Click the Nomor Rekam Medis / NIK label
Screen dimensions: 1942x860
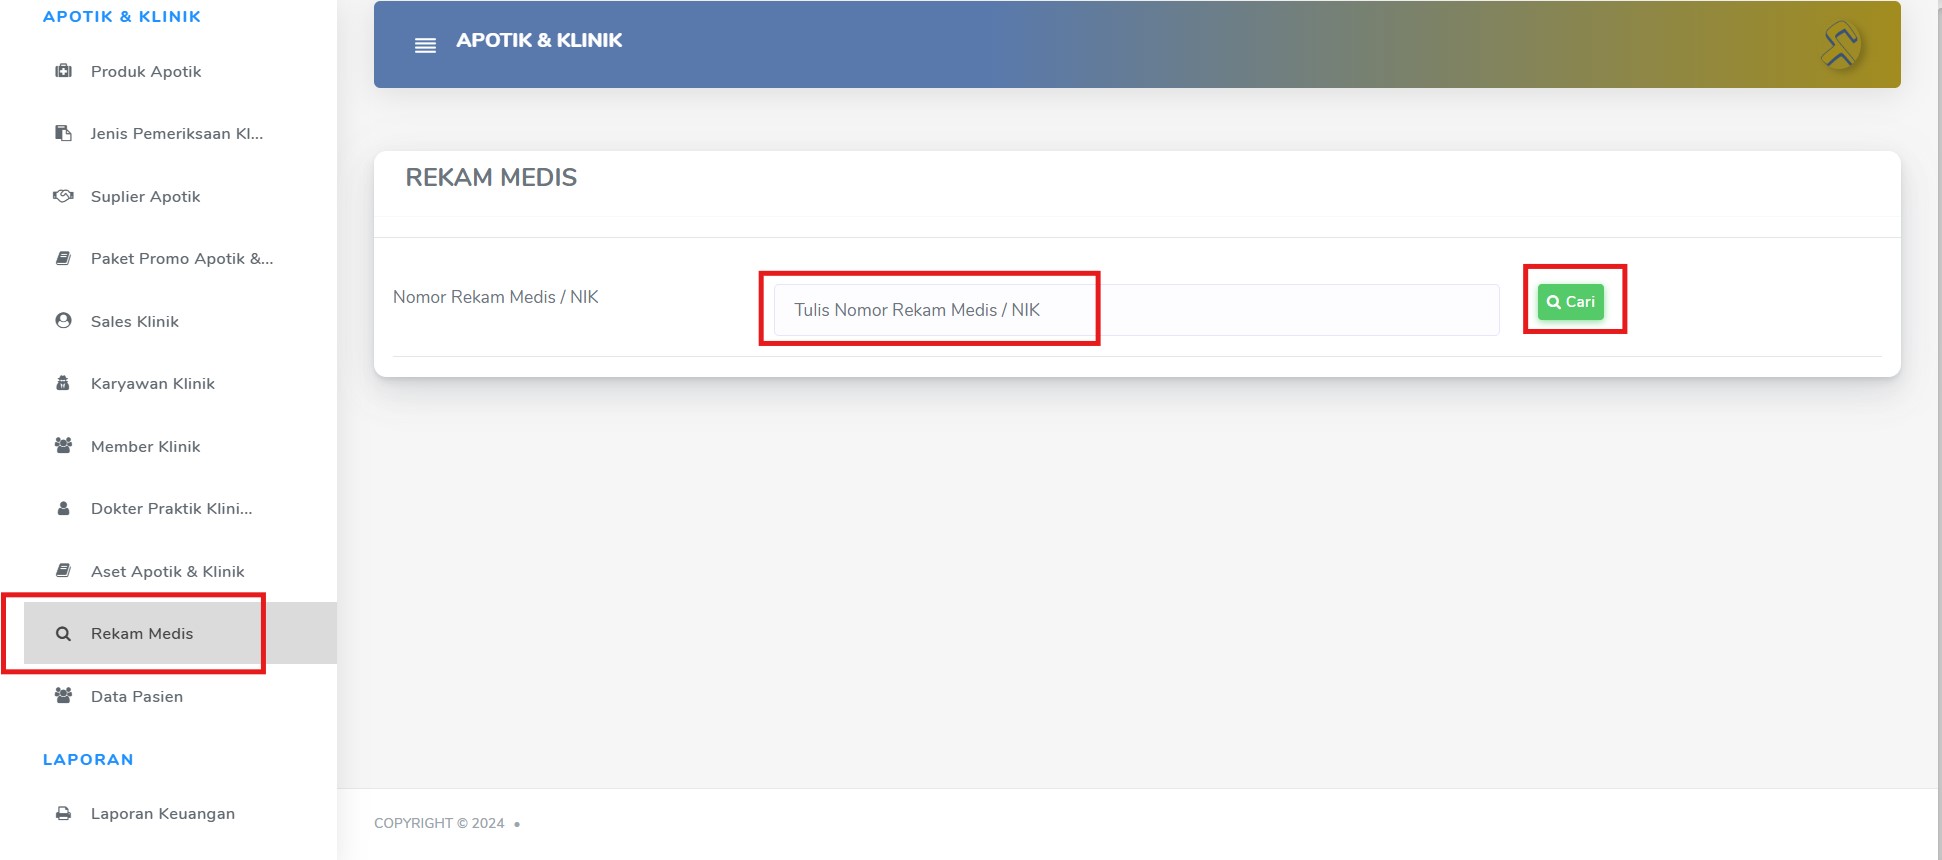(496, 297)
